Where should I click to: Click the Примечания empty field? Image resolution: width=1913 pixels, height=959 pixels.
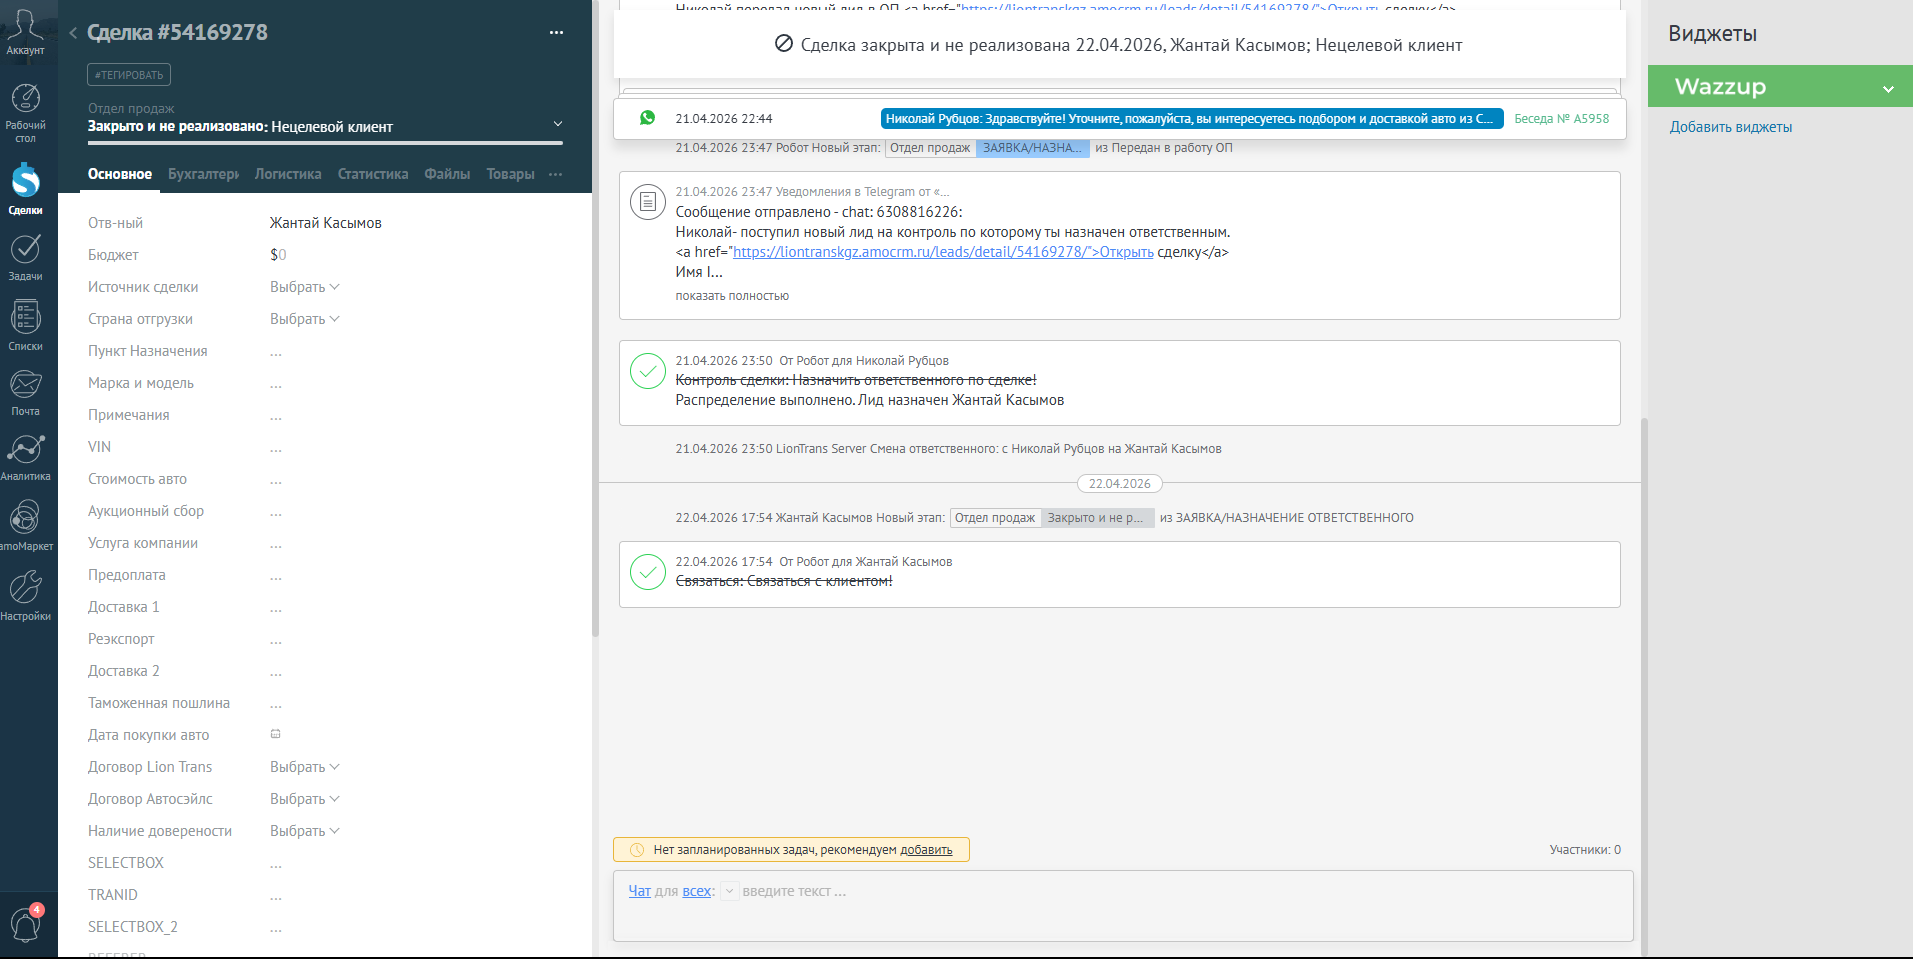[276, 415]
